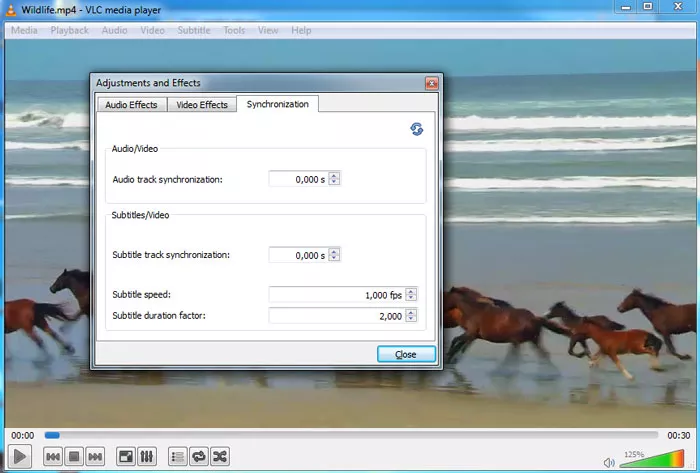Open the View menu
Screen dimensions: 700x473
click(x=268, y=30)
